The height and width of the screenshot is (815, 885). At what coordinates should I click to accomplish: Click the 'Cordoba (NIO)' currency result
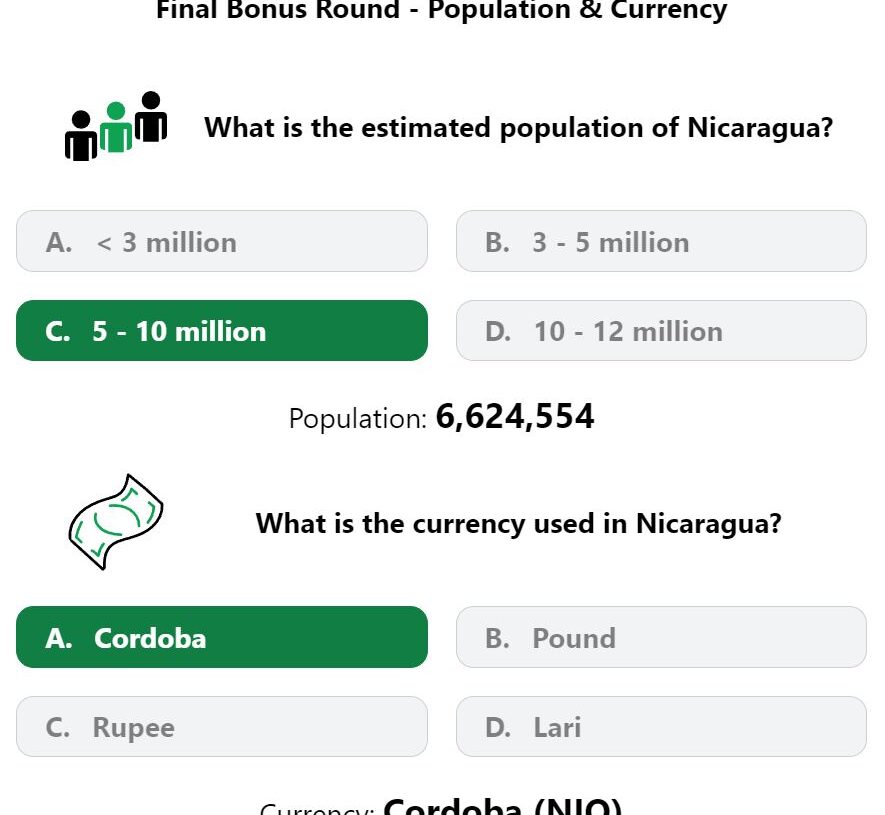coord(502,807)
